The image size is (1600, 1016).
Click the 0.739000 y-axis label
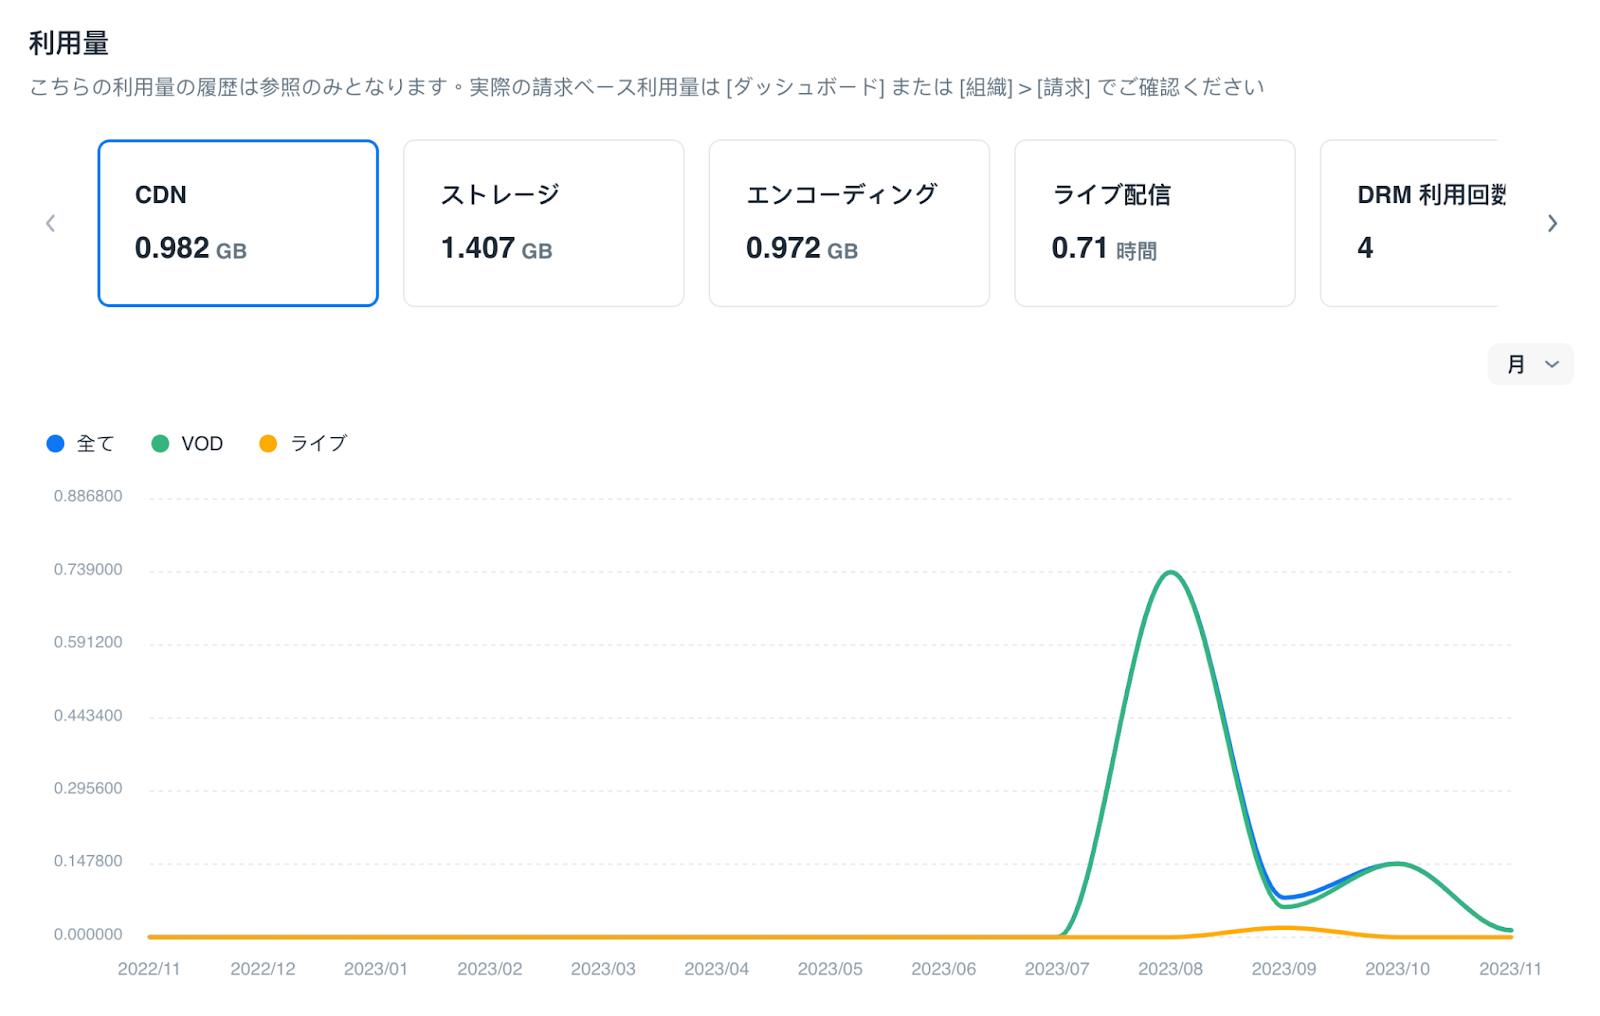88,570
